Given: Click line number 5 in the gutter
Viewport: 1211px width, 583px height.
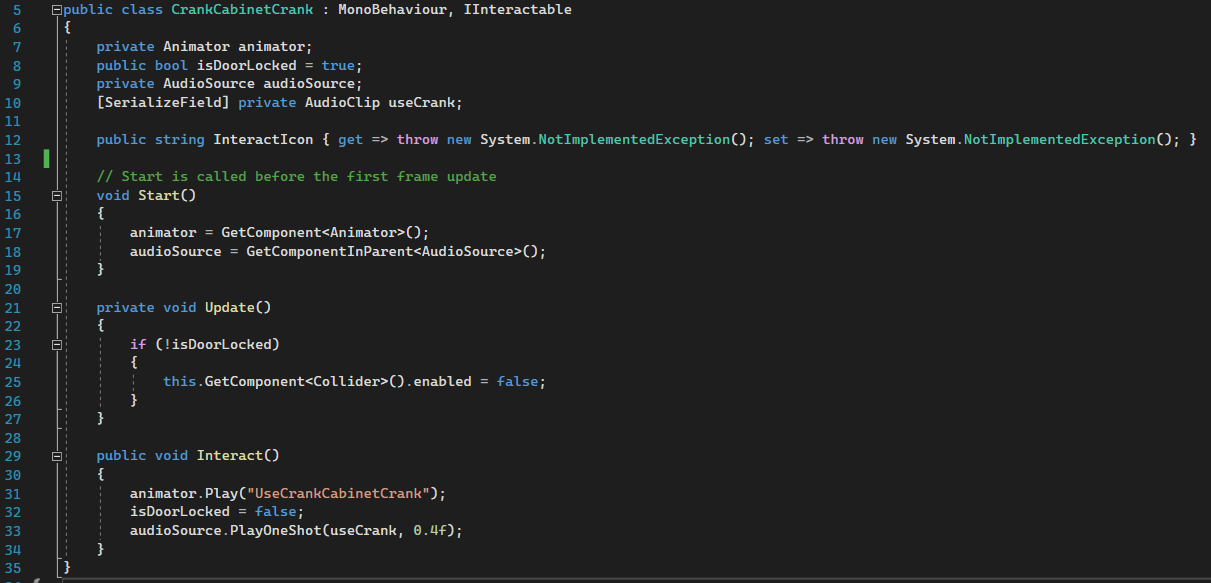Looking at the screenshot, I should click(17, 10).
